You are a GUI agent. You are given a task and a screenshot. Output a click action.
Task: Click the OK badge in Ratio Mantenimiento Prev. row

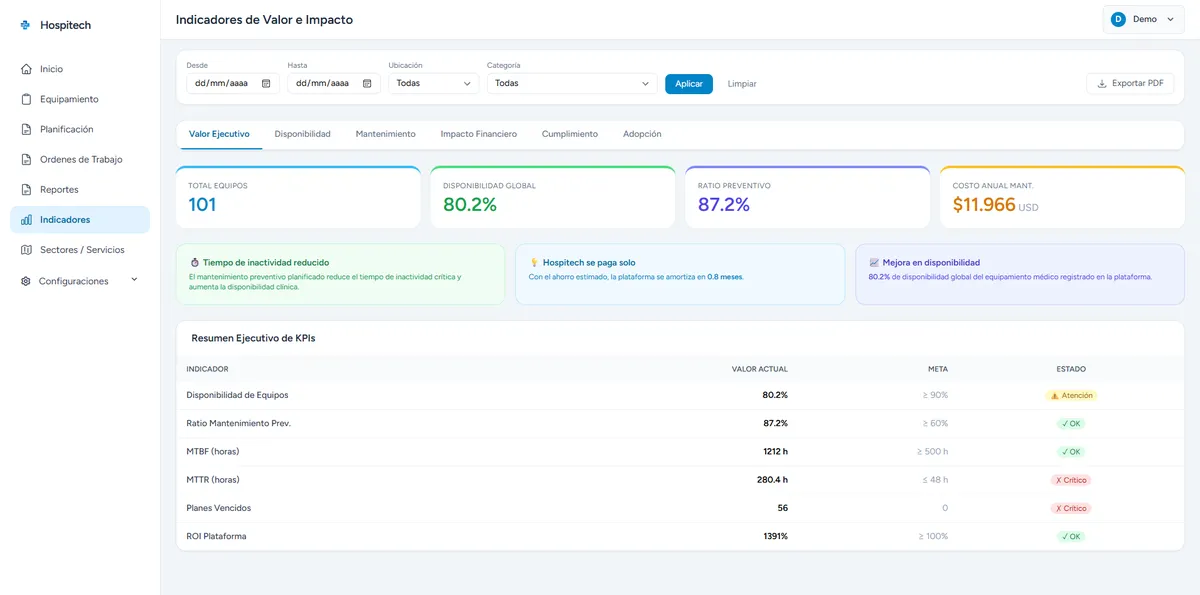pyautogui.click(x=1071, y=423)
